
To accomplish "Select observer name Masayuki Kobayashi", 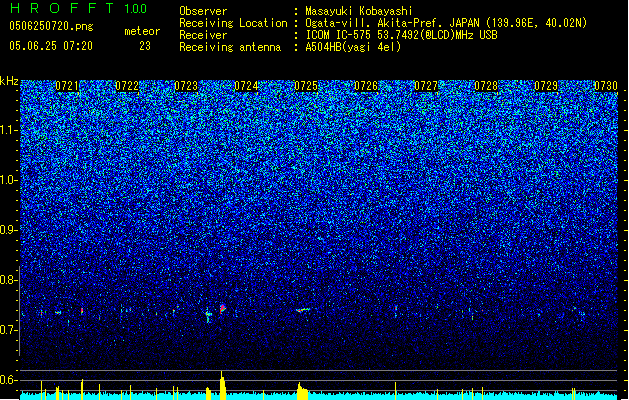I will (x=359, y=11).
